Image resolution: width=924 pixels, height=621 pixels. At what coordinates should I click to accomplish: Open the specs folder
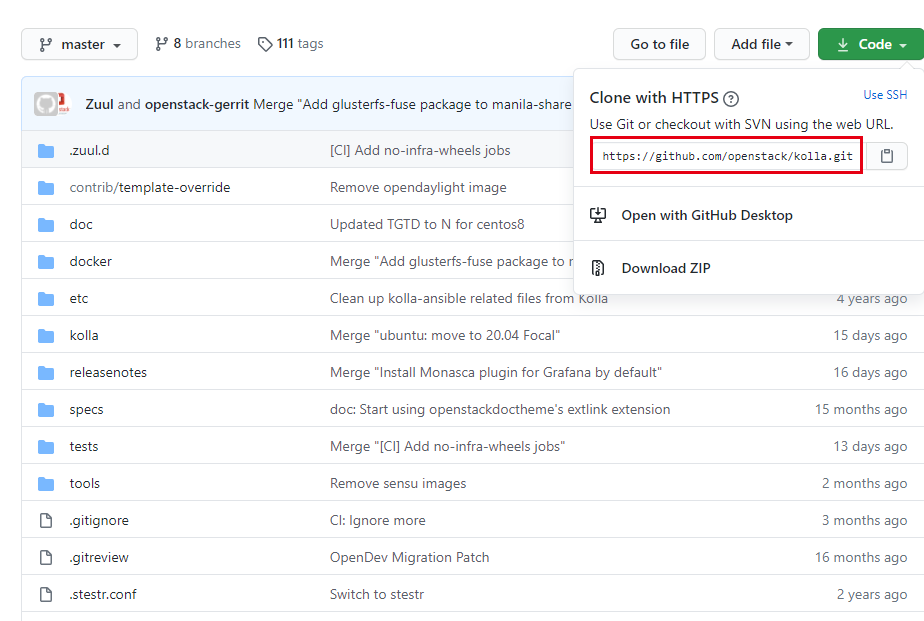pos(86,409)
